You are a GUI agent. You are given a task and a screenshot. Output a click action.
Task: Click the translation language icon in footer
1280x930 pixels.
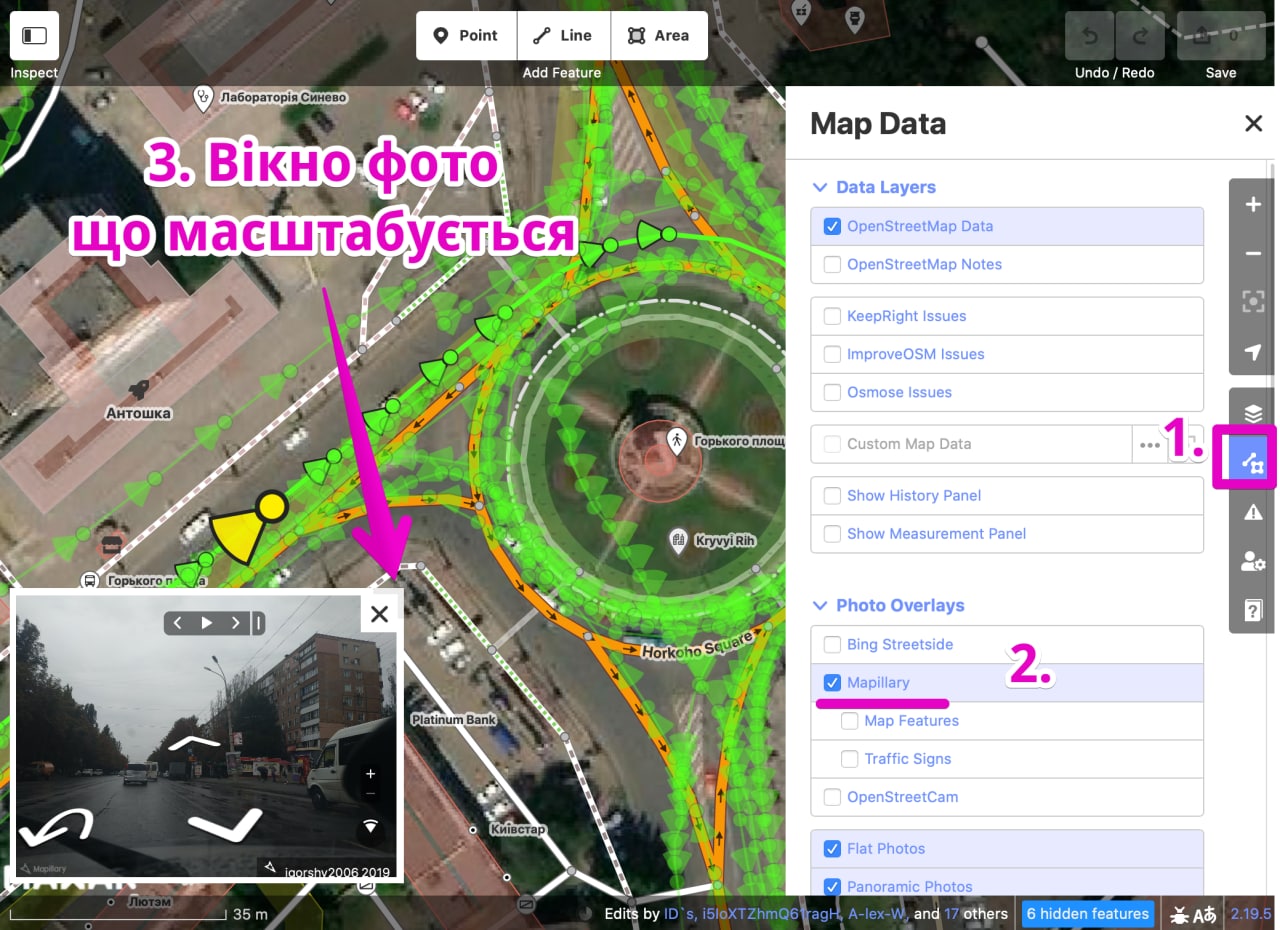[1205, 914]
